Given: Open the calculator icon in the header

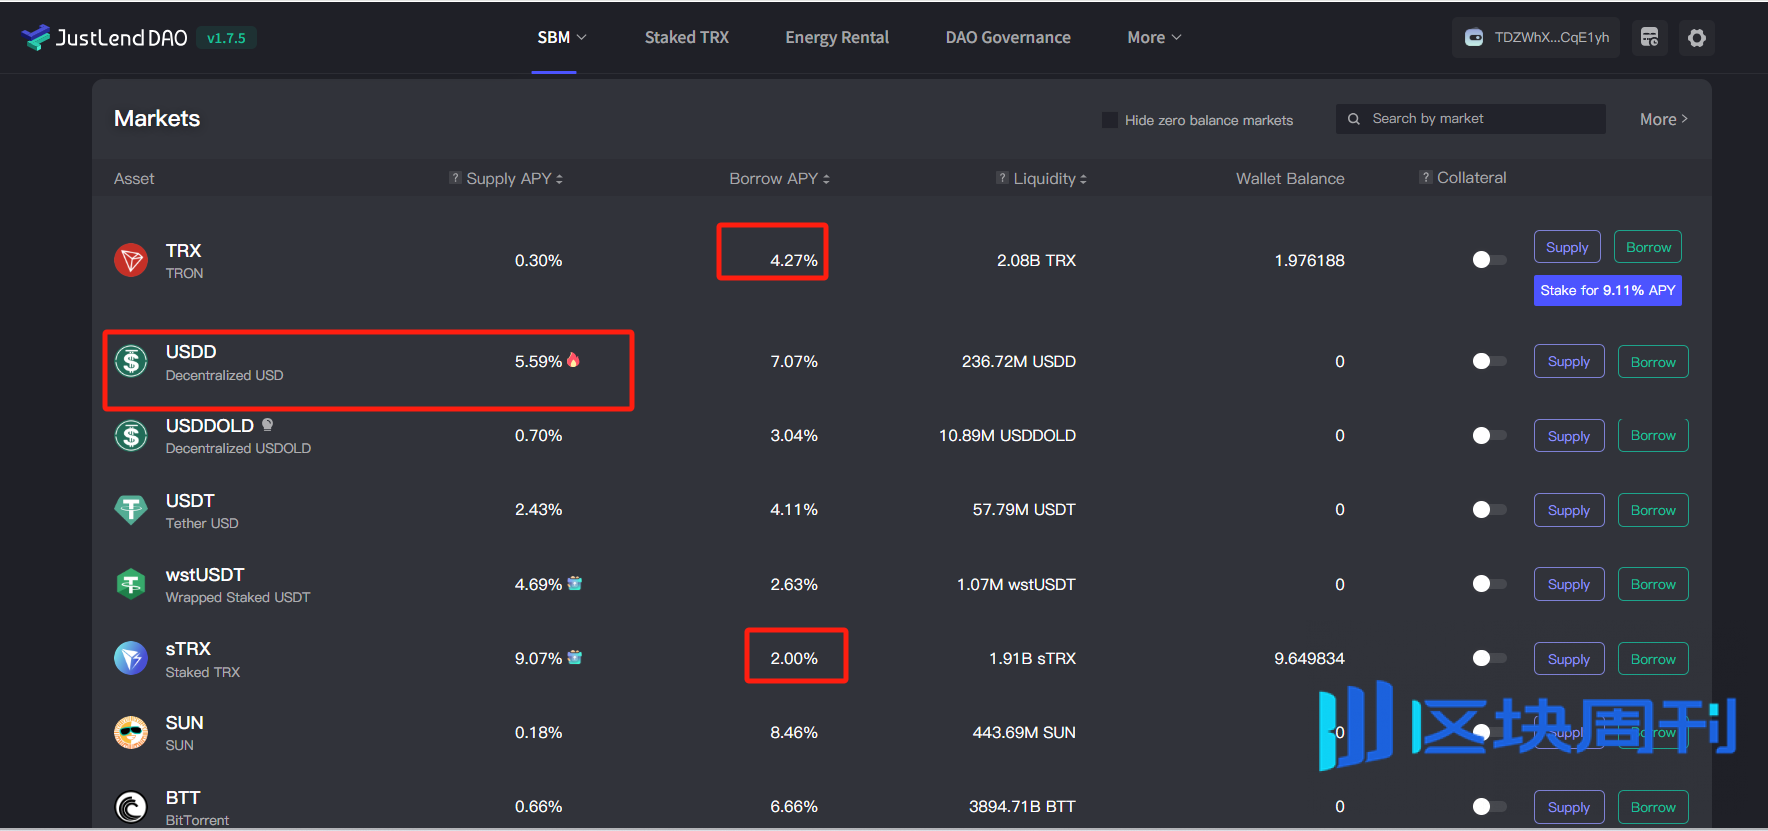Looking at the screenshot, I should point(1650,38).
